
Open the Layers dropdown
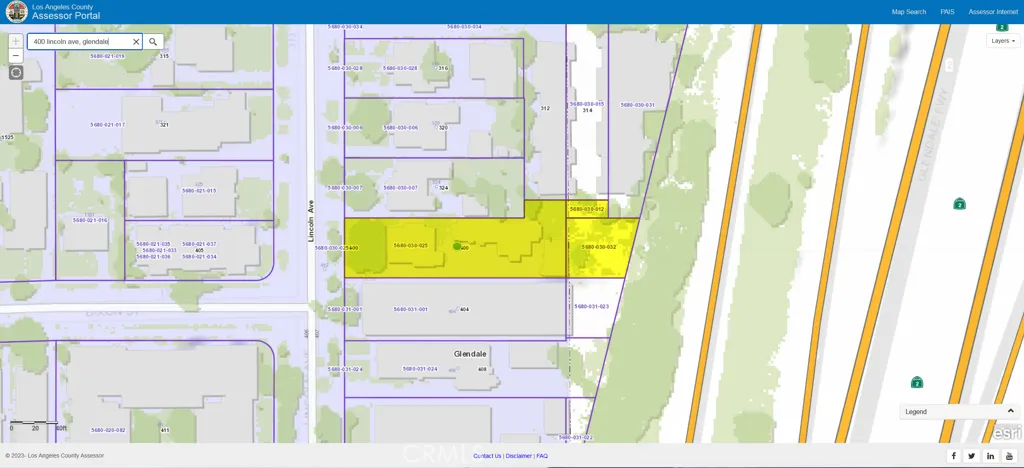click(1003, 40)
